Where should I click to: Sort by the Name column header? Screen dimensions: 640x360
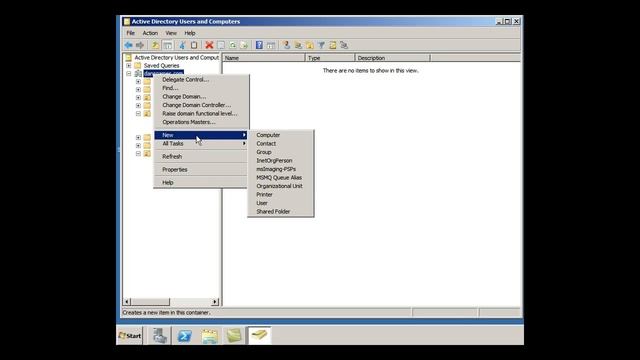pyautogui.click(x=264, y=58)
